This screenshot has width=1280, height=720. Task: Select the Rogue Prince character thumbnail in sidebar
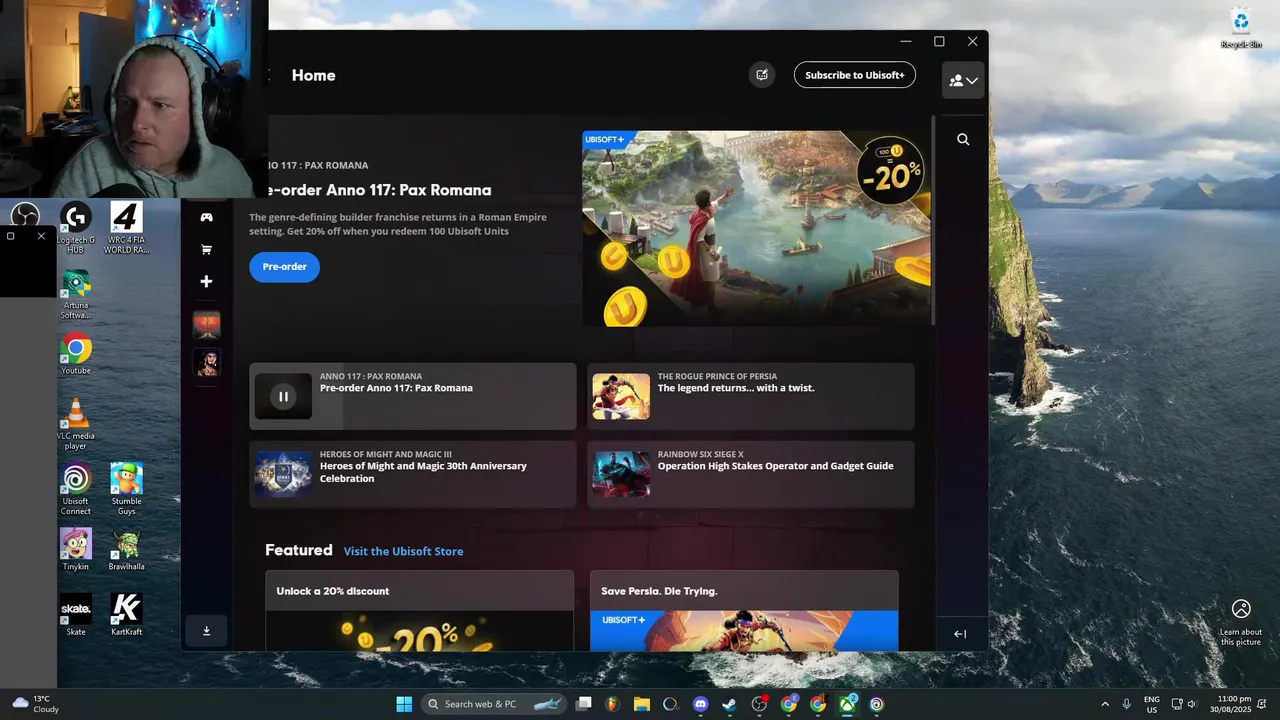206,362
